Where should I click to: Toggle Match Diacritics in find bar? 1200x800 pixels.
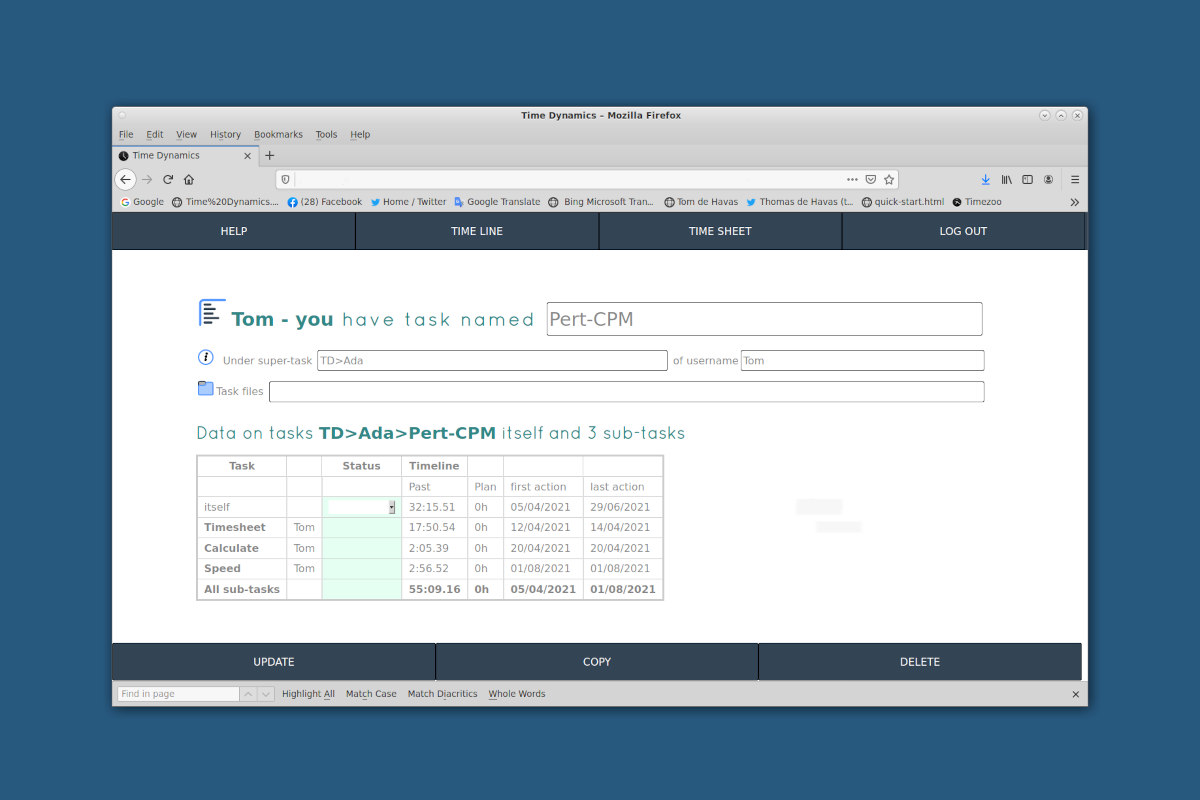(x=443, y=694)
